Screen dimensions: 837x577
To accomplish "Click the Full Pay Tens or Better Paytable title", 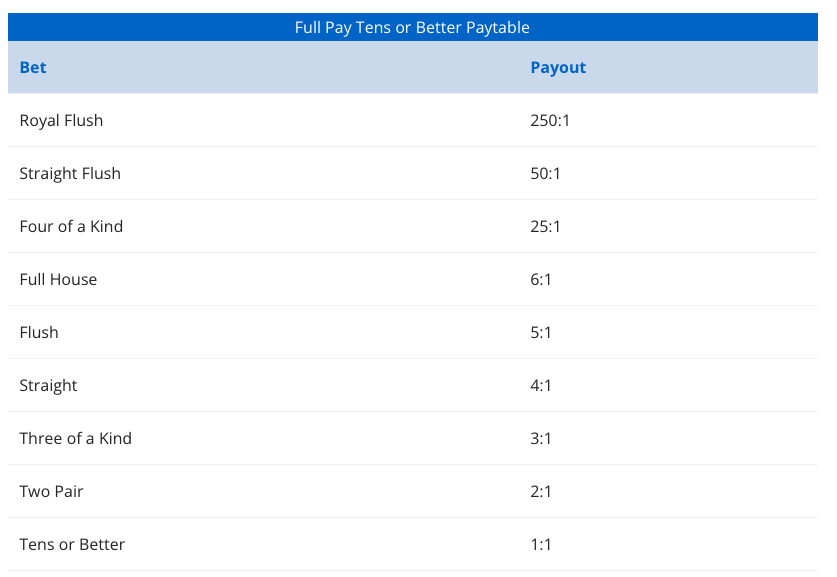I will (412, 27).
